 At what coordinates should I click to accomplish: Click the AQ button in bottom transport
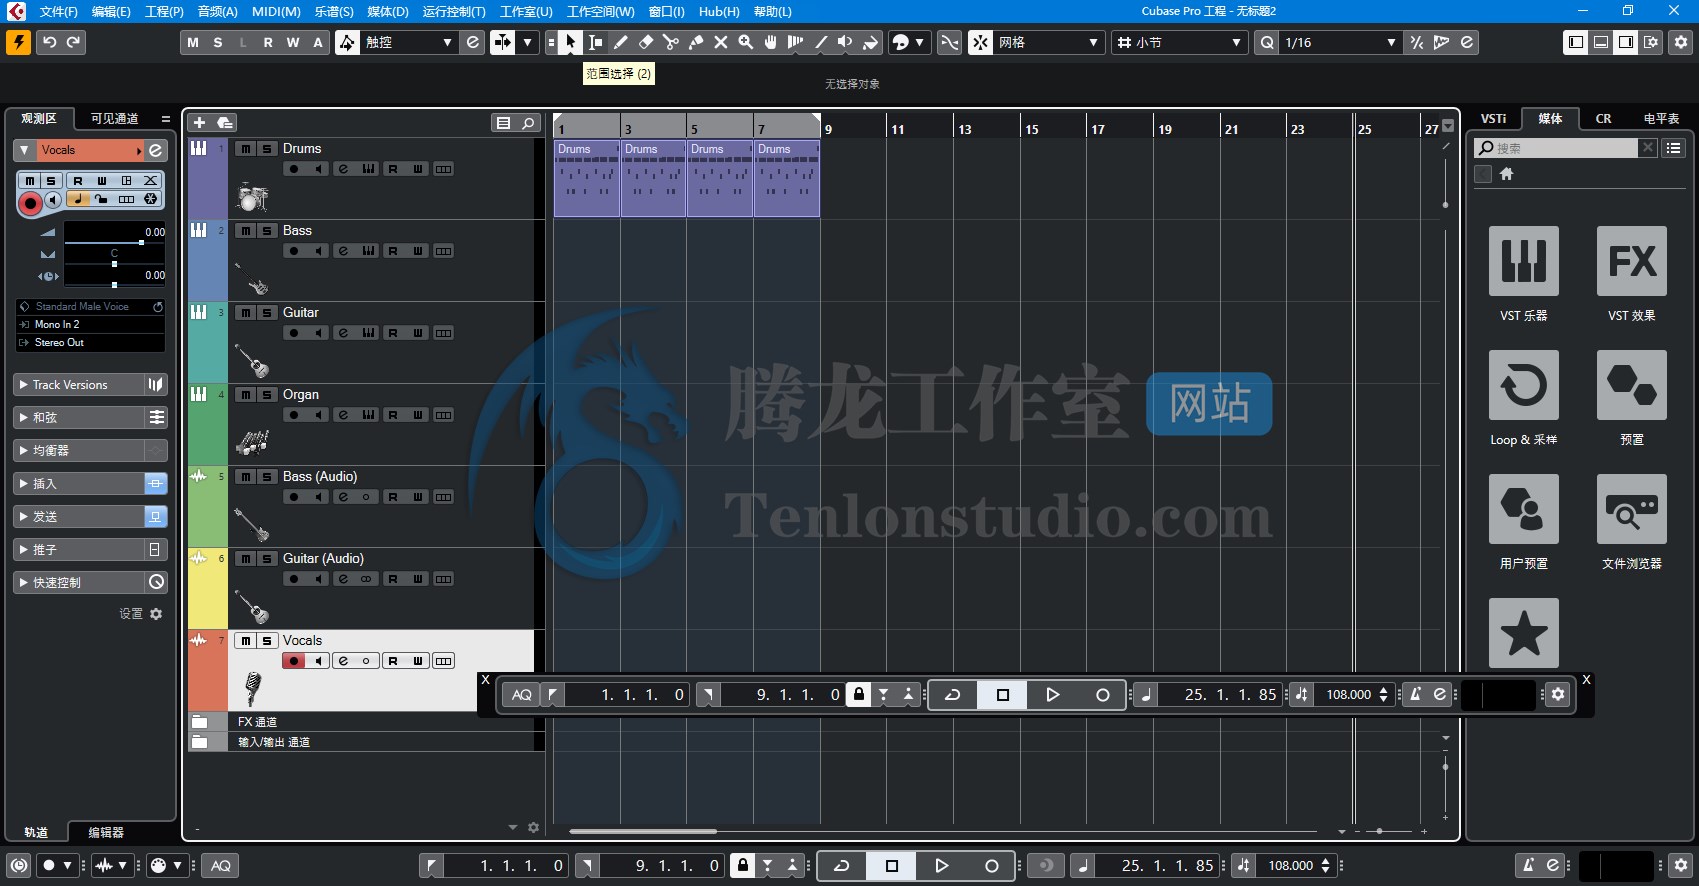click(221, 865)
